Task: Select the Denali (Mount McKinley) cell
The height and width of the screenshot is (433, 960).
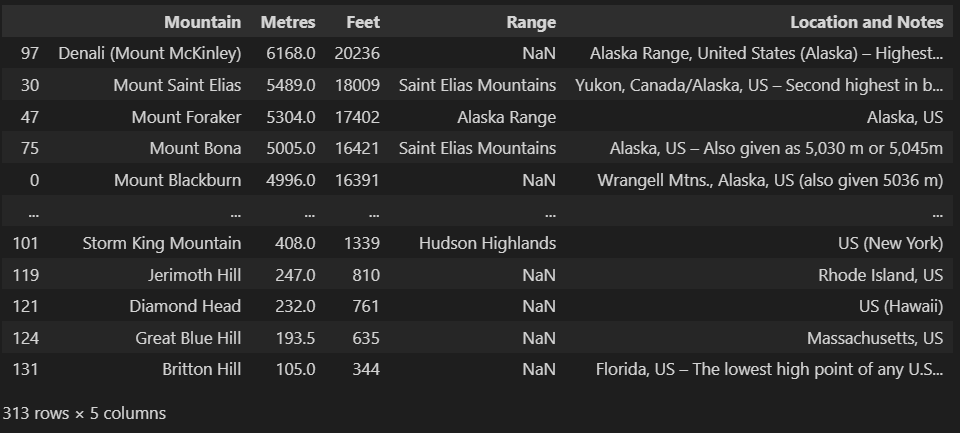Action: pyautogui.click(x=150, y=53)
